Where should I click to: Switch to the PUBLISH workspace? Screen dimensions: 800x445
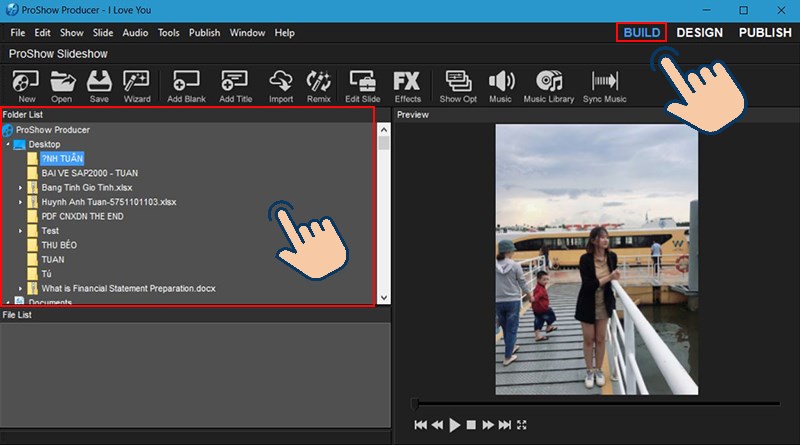[765, 33]
